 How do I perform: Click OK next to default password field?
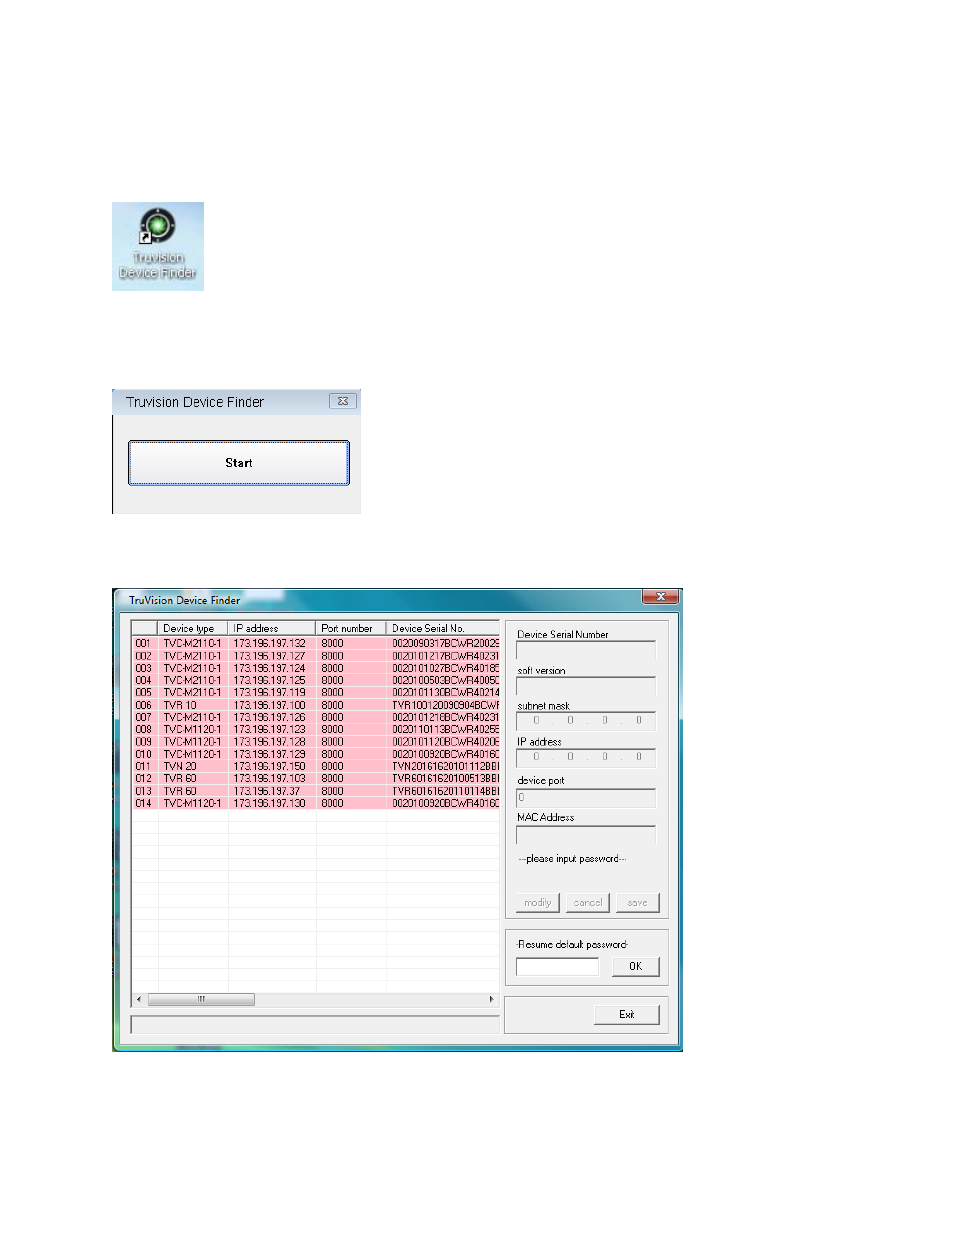tap(636, 966)
